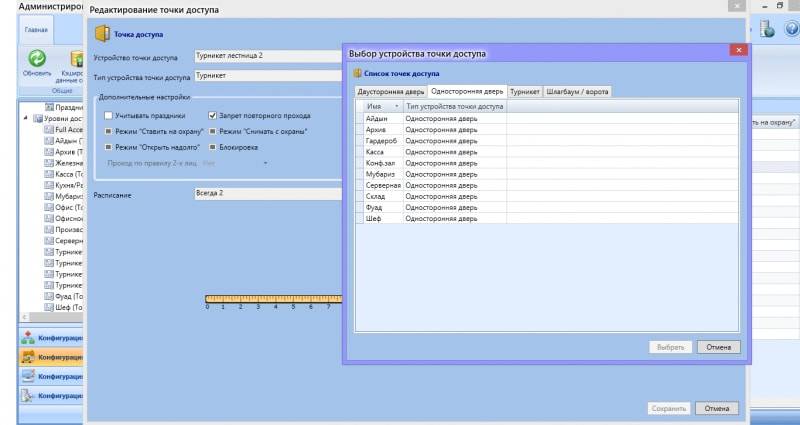Select Айдын row in device table
Image resolution: width=800 pixels, height=425 pixels.
[547, 118]
